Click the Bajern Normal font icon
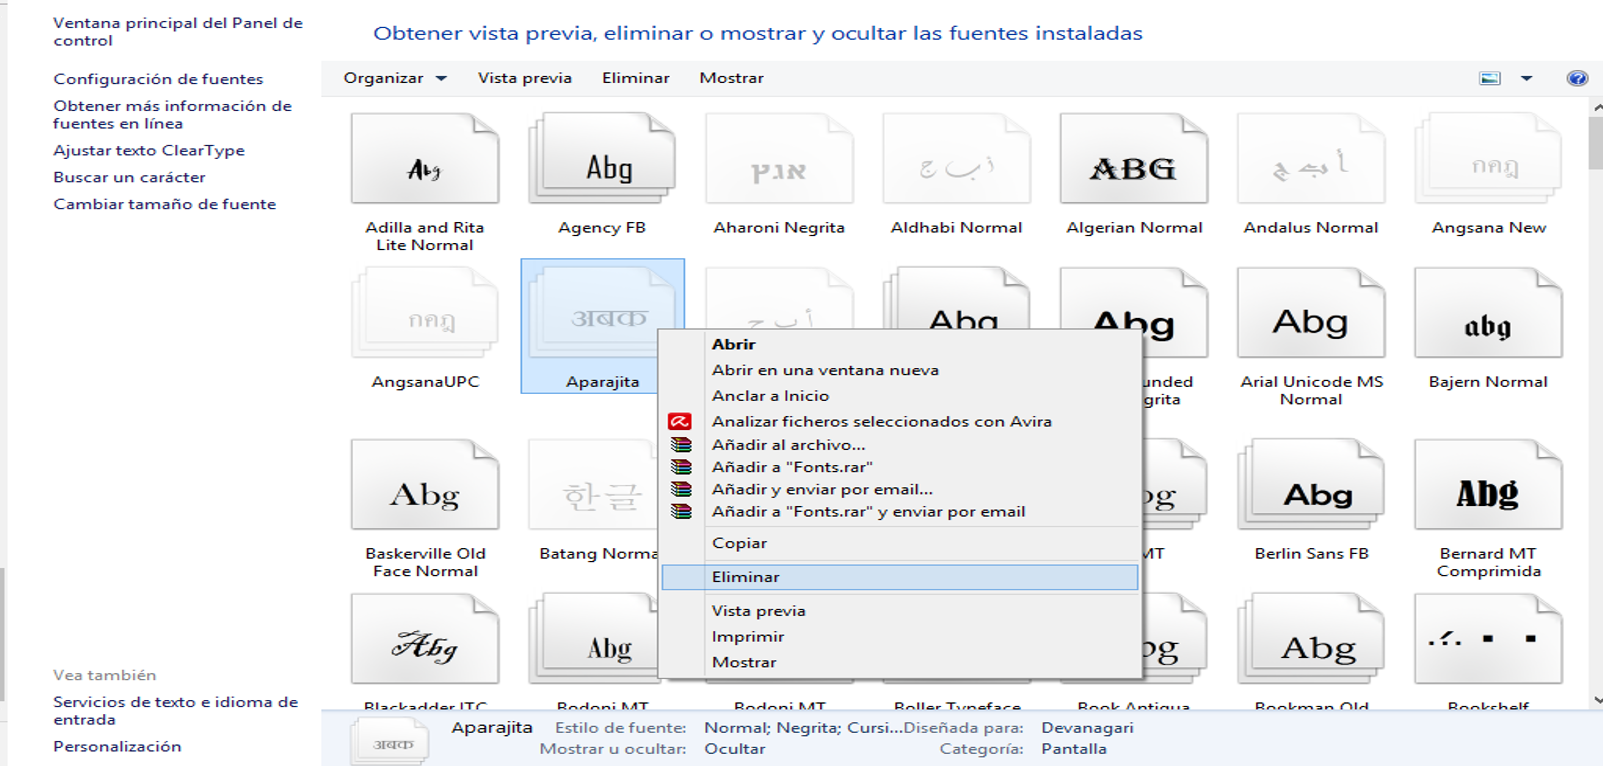This screenshot has width=1603, height=766. click(1487, 314)
